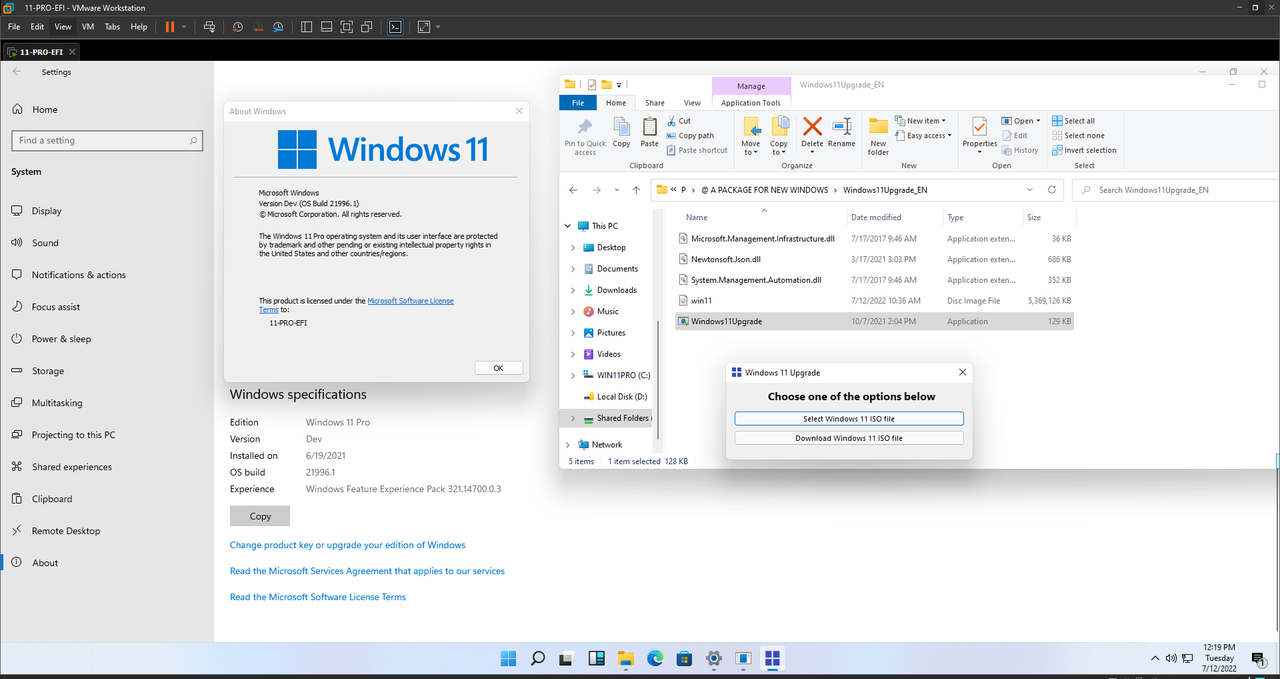Open the View menu in VMware Workstation
The image size is (1280, 679).
(63, 27)
